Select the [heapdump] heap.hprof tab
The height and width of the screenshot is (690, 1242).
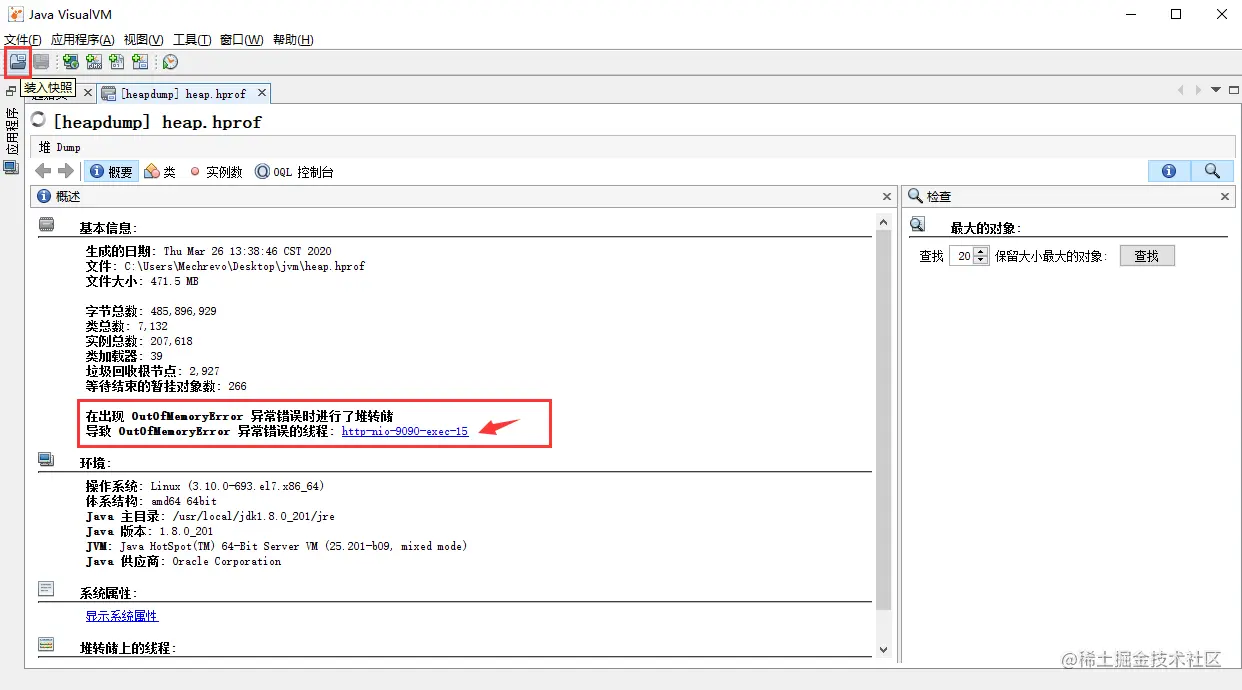(x=185, y=93)
